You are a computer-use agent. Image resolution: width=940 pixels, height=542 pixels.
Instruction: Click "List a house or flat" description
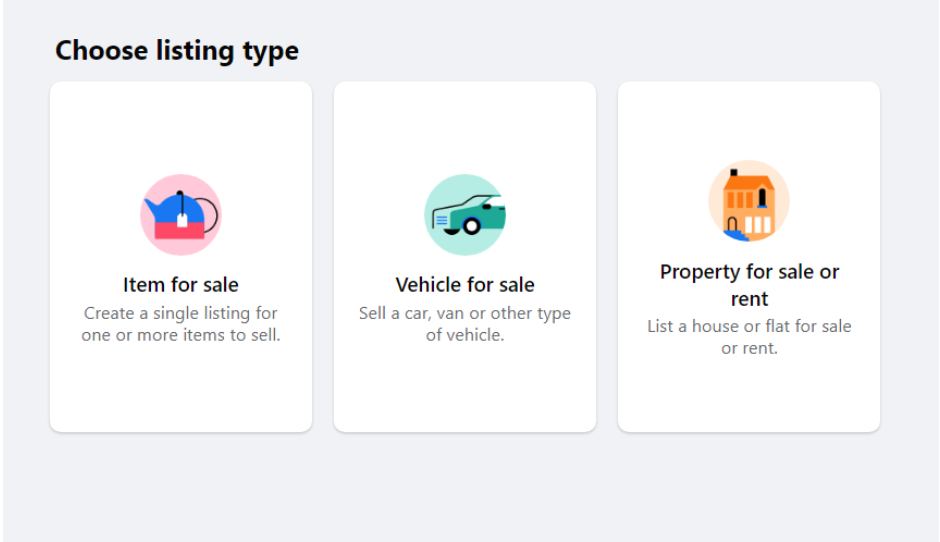coord(749,337)
